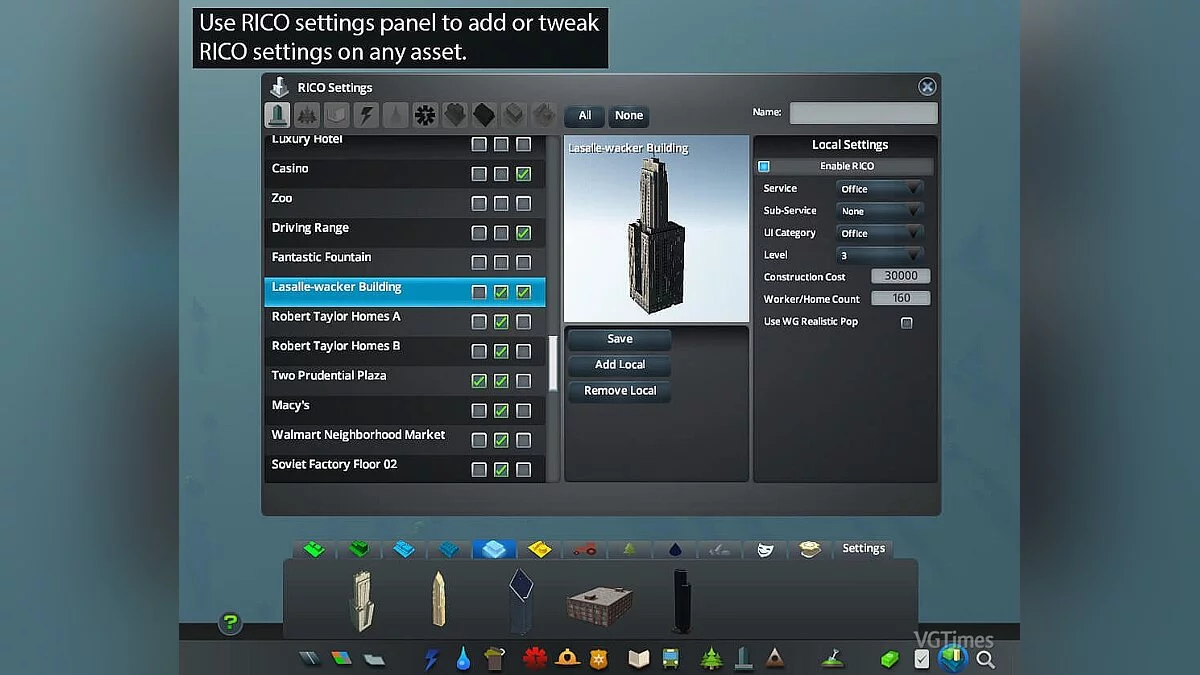Toggle the first checkbox for Two Prudential Plaza
This screenshot has width=1200, height=675.
(x=479, y=381)
